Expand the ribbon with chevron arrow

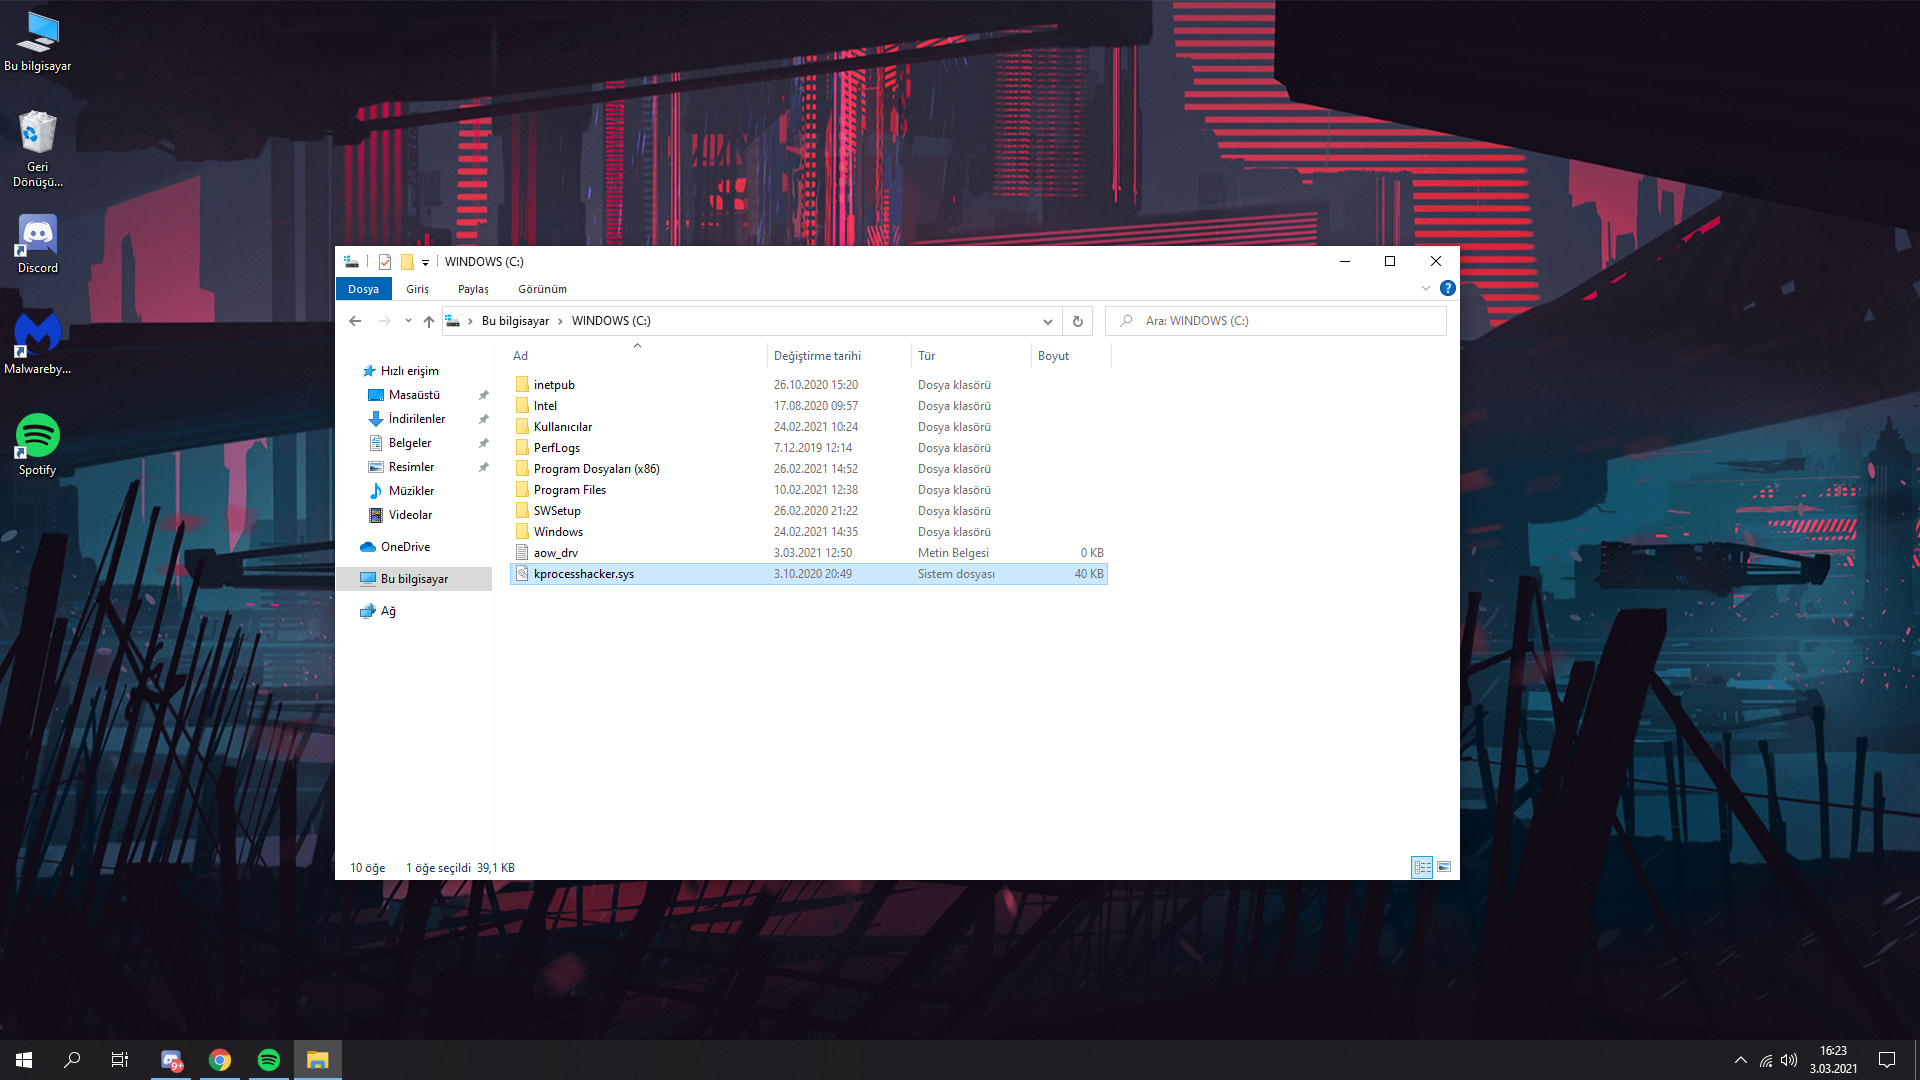tap(1426, 288)
